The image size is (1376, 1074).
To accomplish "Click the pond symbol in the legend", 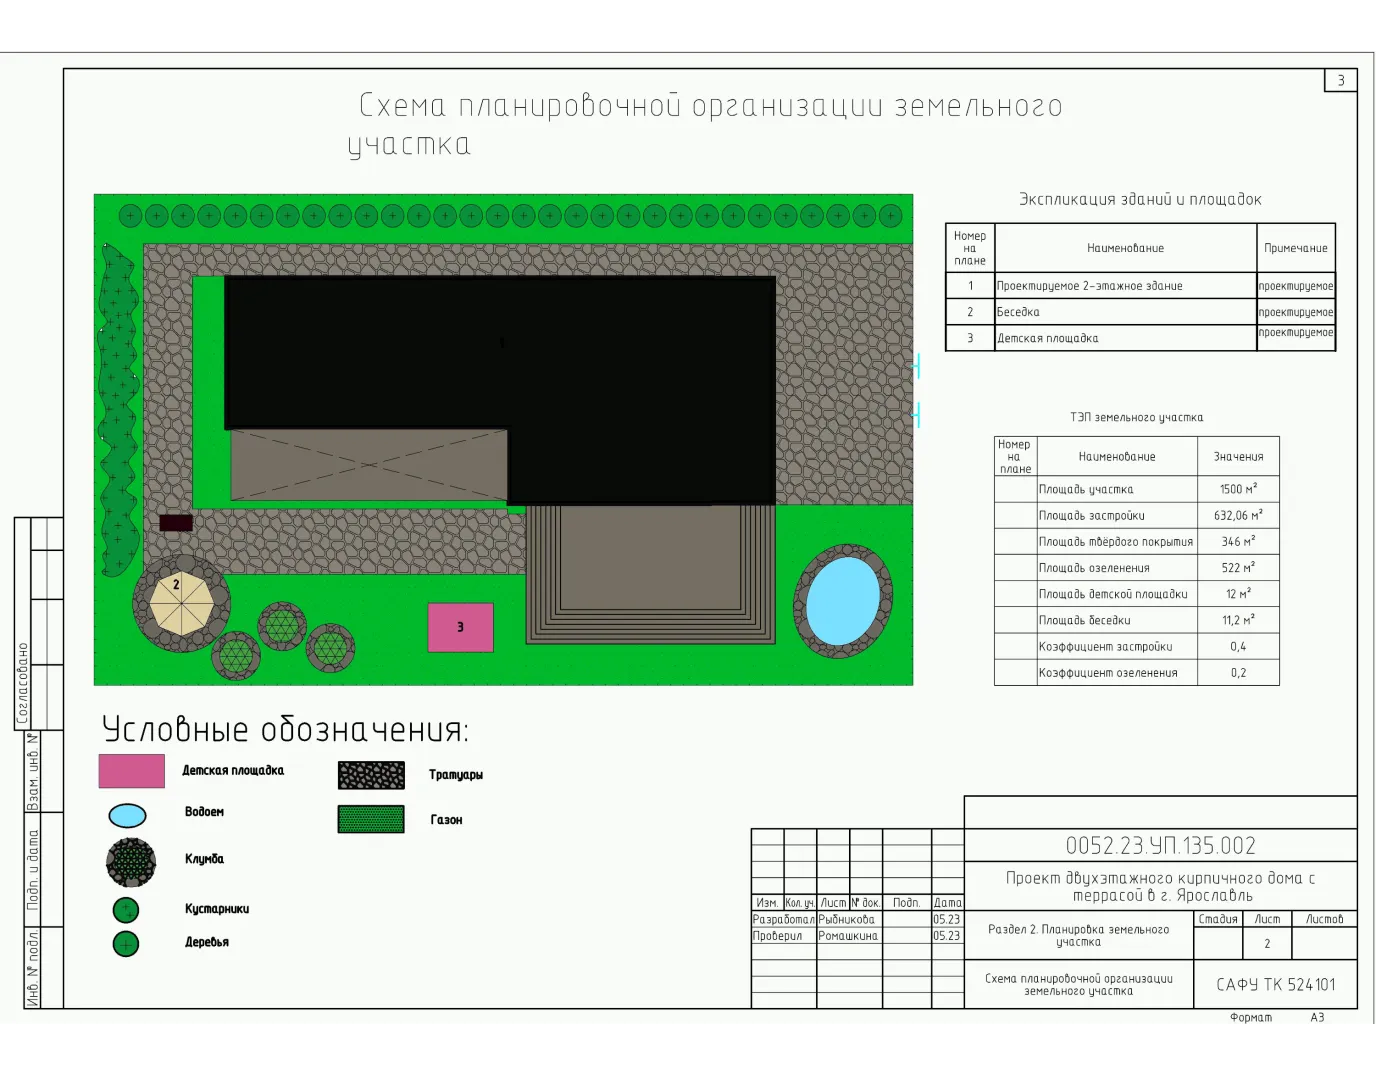I will [x=127, y=816].
